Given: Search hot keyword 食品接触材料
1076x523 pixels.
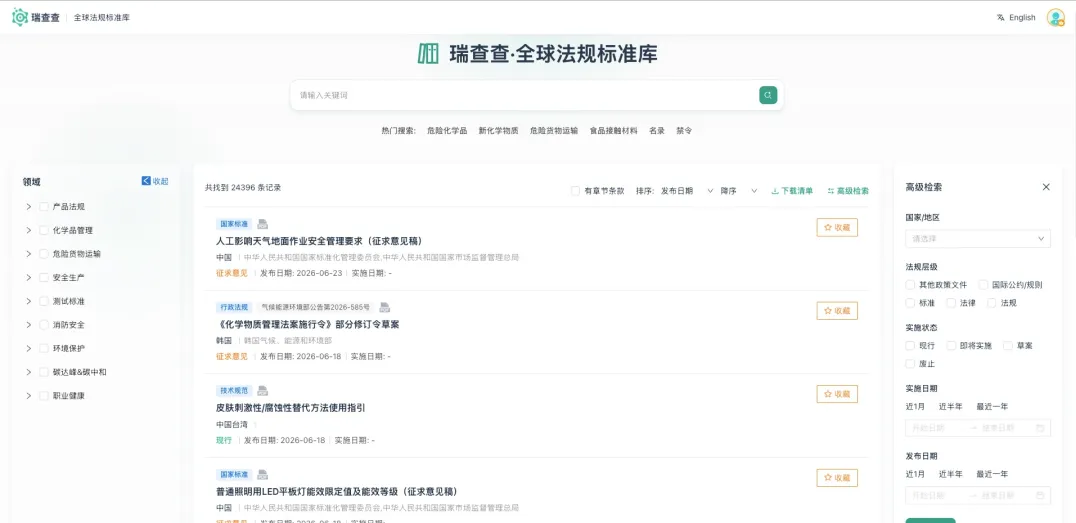Looking at the screenshot, I should (x=613, y=130).
